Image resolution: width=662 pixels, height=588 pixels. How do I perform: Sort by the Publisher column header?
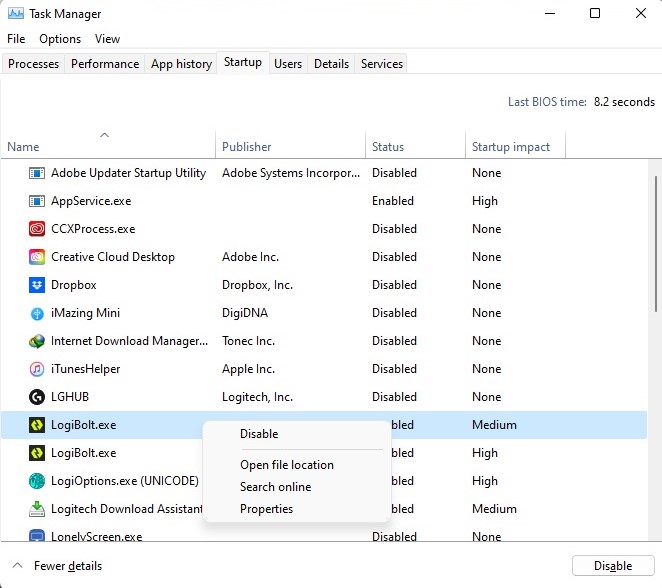290,147
